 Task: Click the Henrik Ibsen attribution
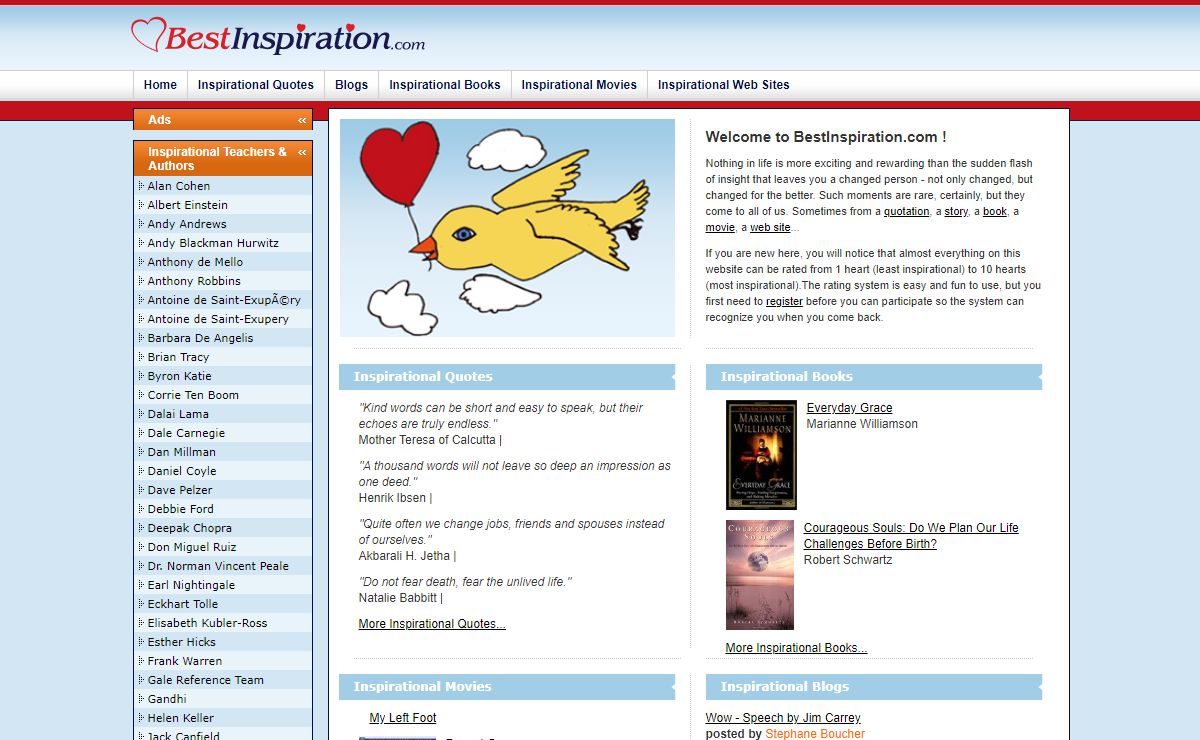click(x=392, y=498)
